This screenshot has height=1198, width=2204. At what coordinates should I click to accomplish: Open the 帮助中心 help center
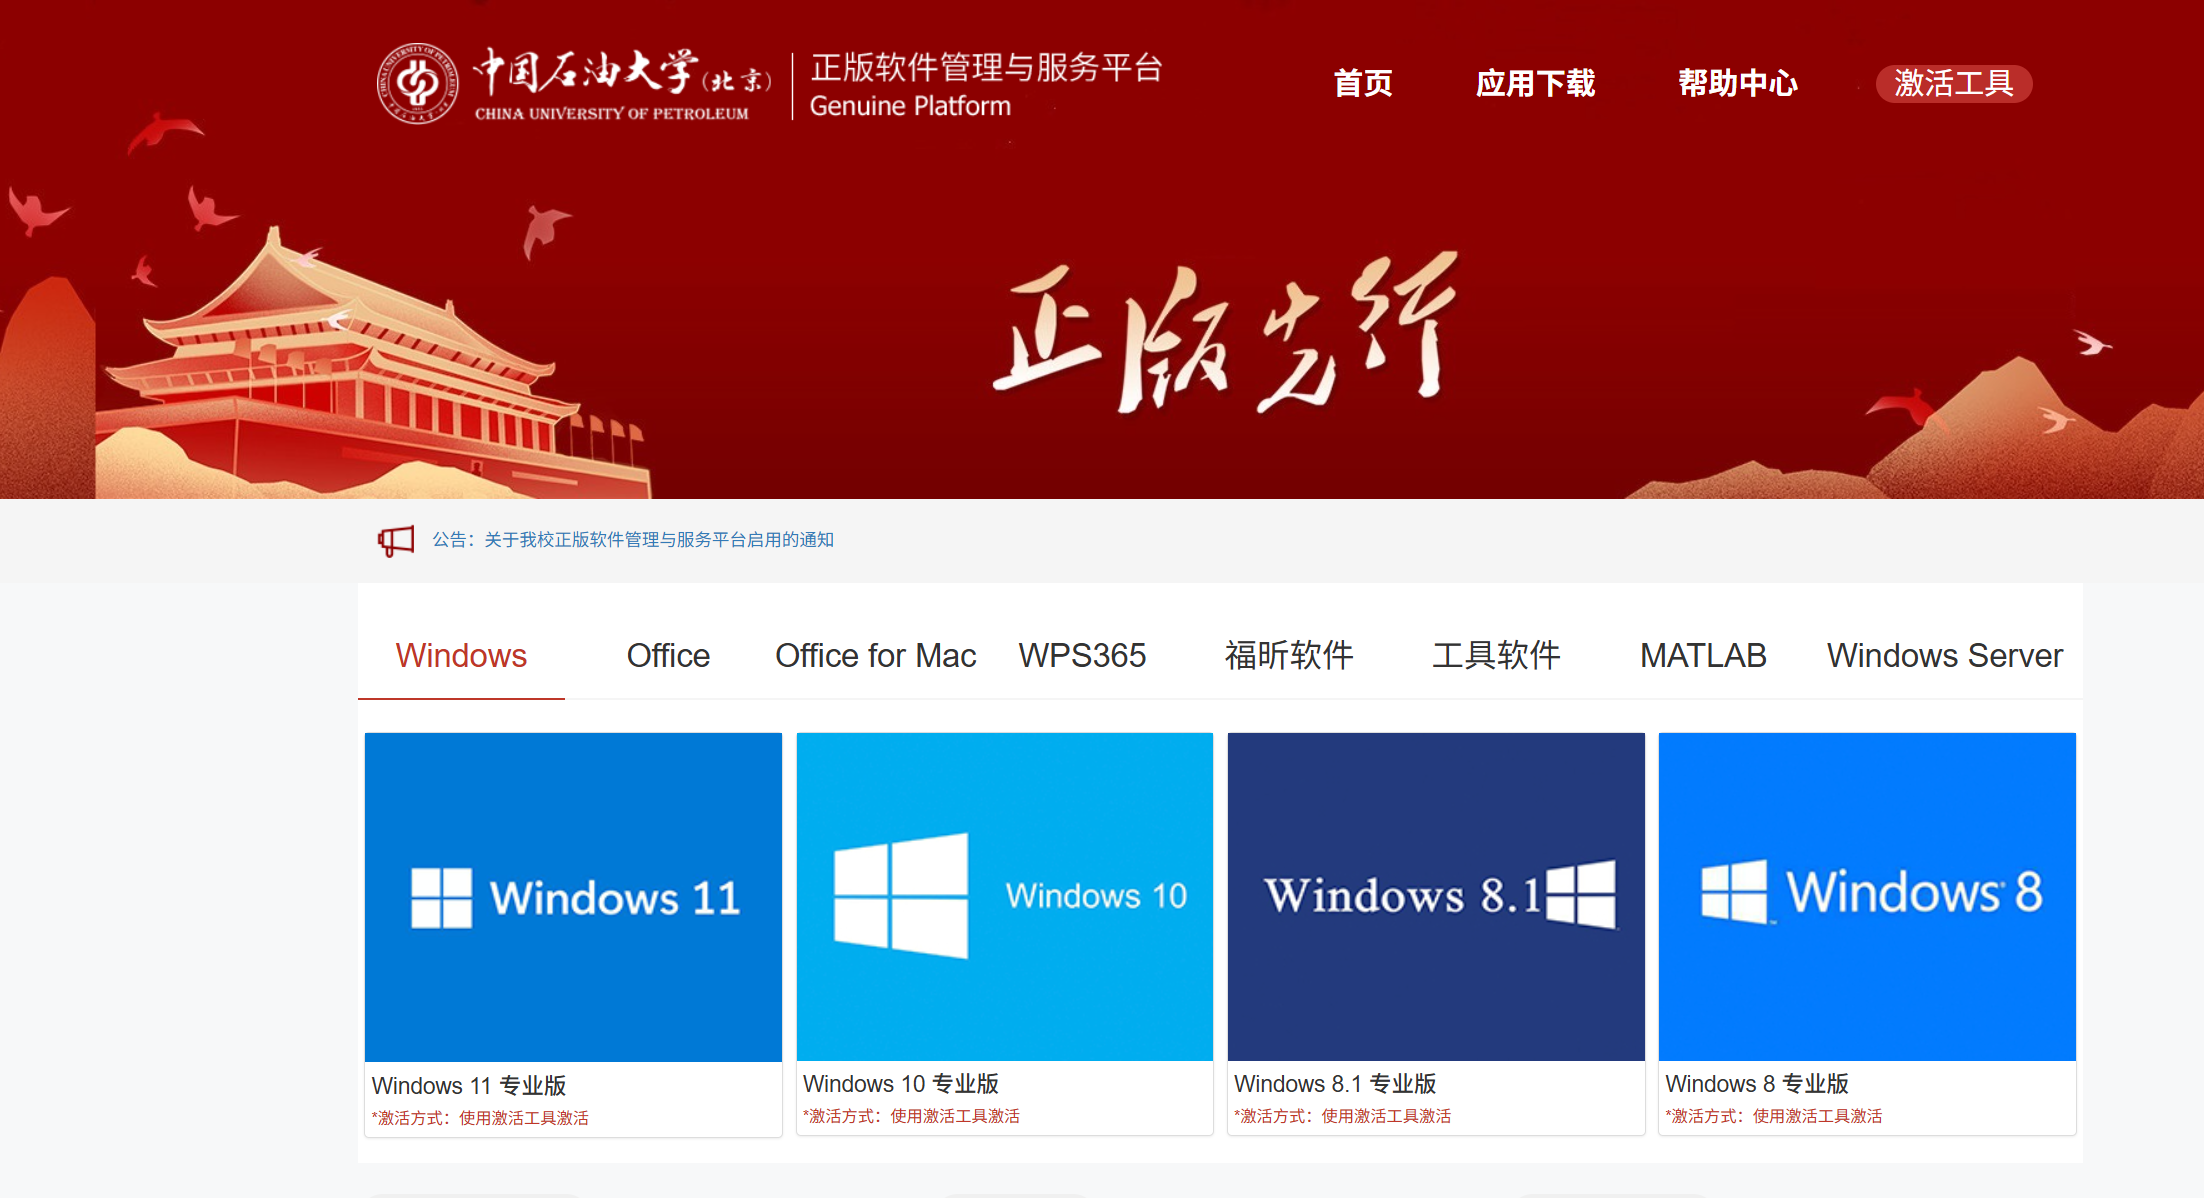(x=1737, y=83)
